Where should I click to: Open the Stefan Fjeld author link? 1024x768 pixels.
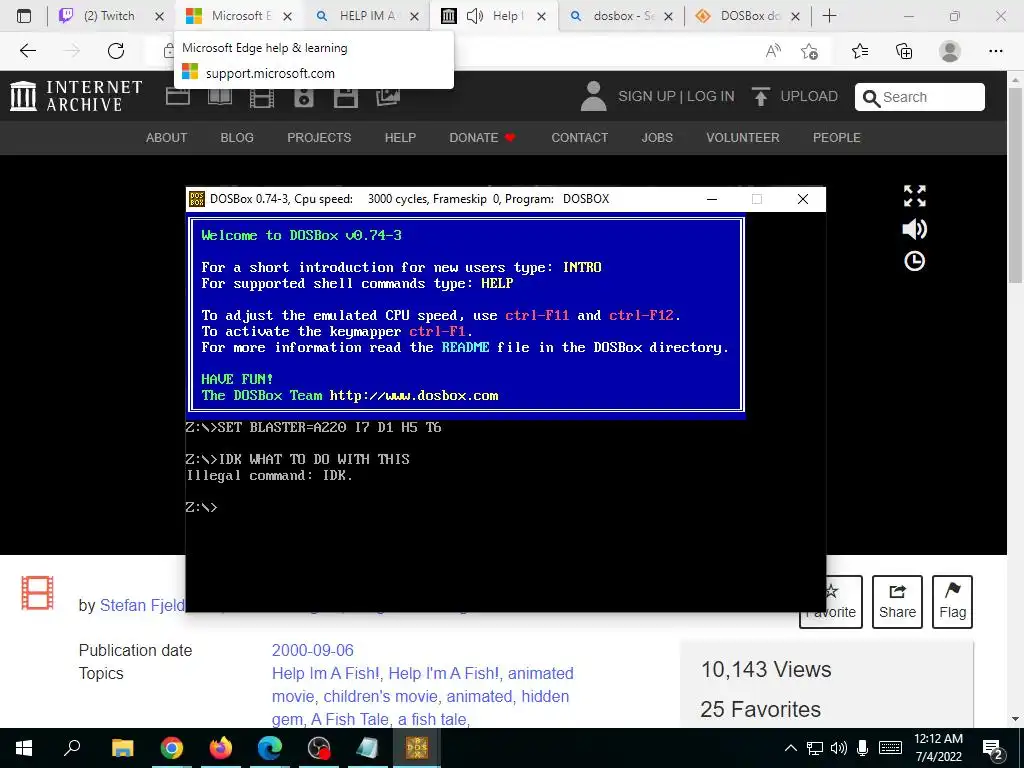point(142,605)
